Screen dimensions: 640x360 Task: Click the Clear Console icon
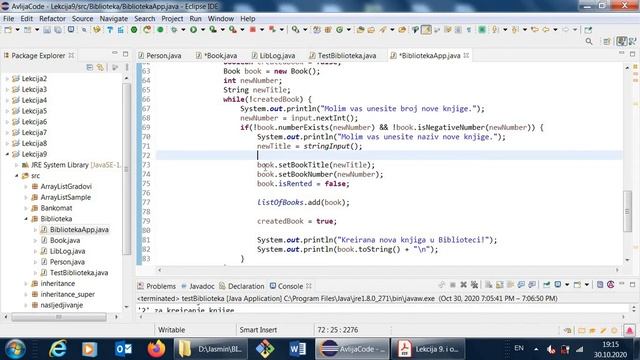[x=489, y=284]
